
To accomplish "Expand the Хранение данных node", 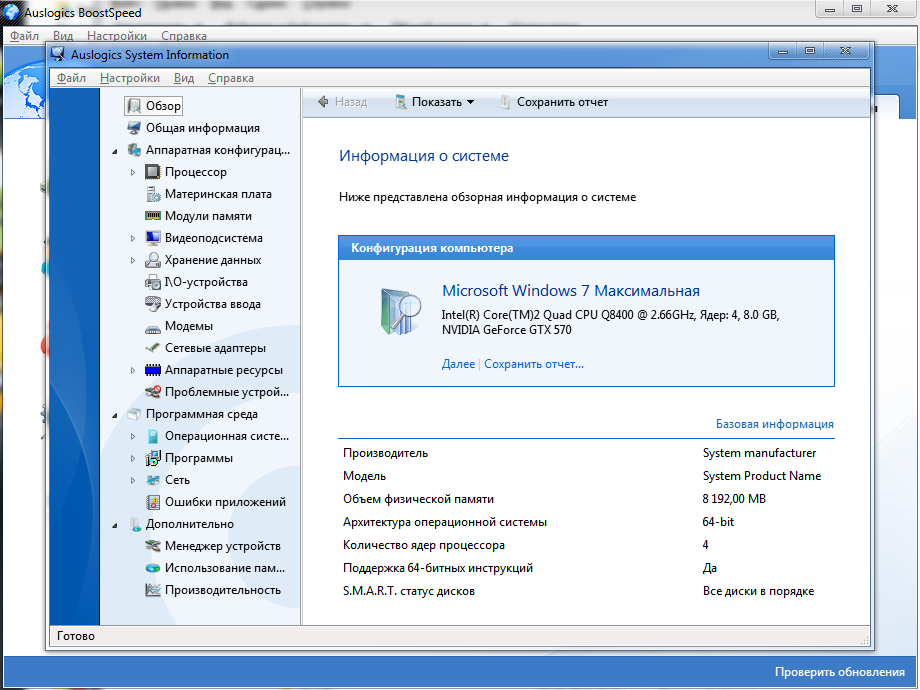I will pyautogui.click(x=133, y=261).
